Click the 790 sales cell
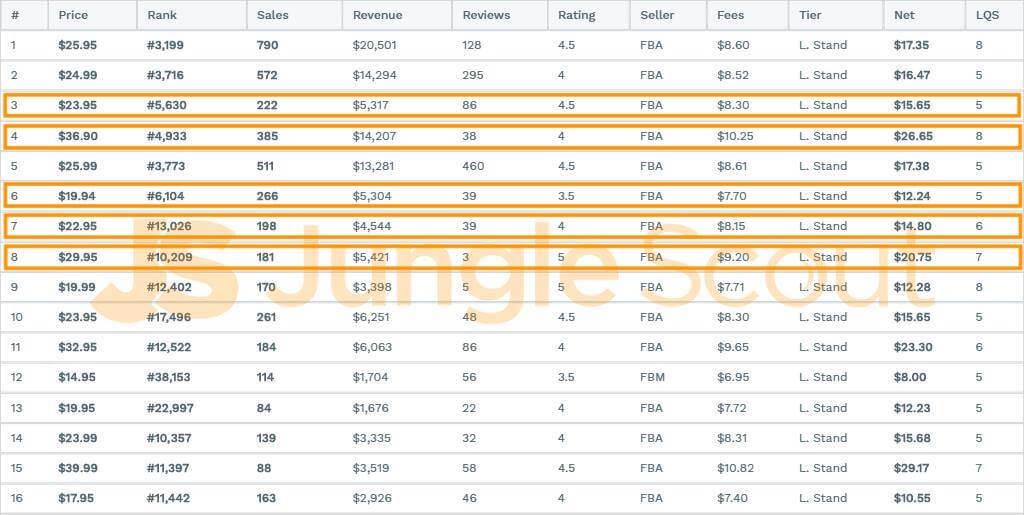 268,45
